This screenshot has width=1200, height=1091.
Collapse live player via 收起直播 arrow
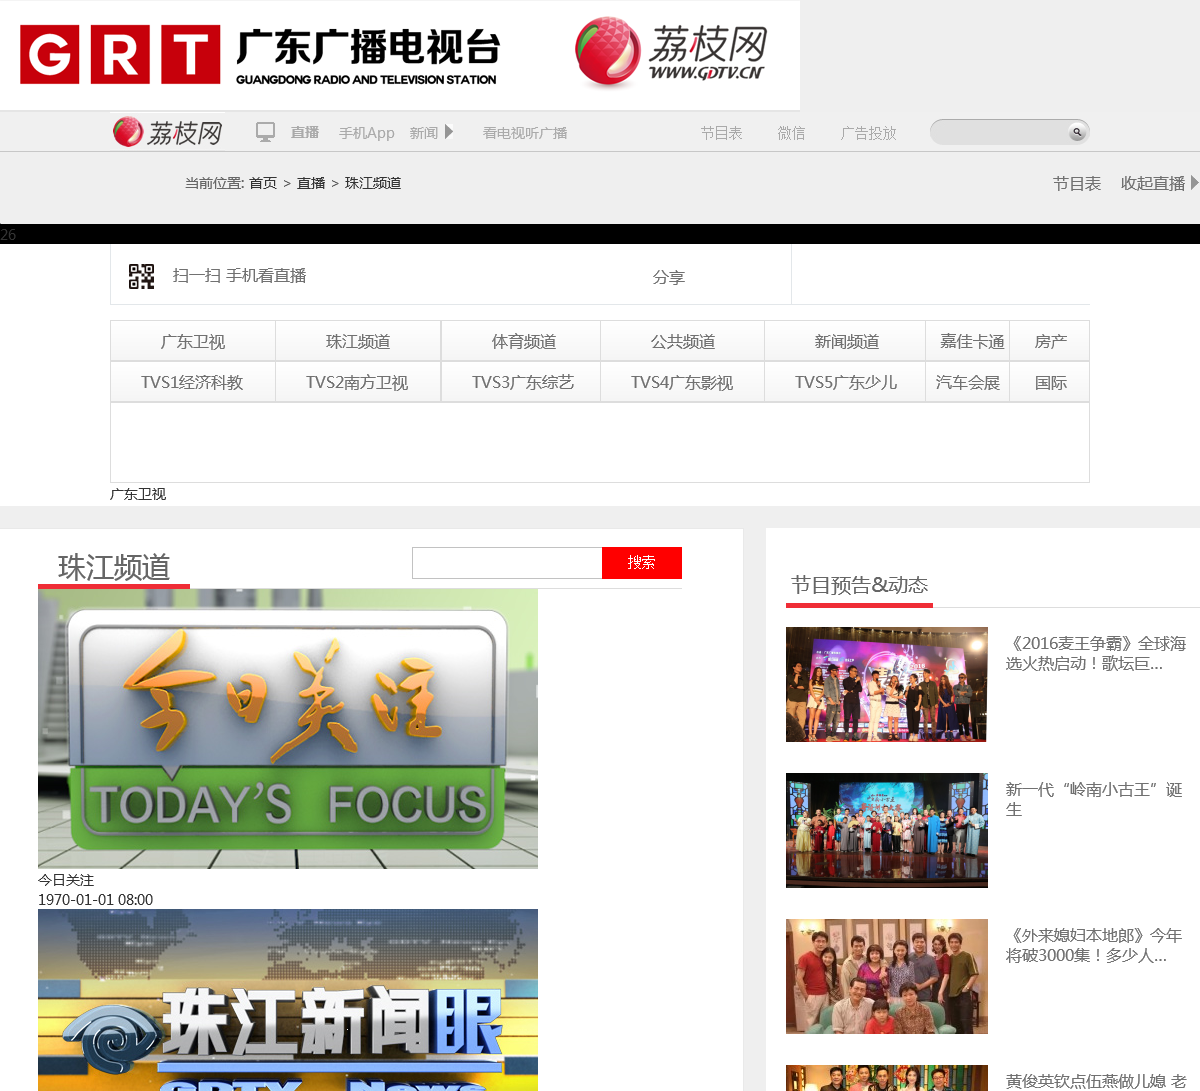1194,183
